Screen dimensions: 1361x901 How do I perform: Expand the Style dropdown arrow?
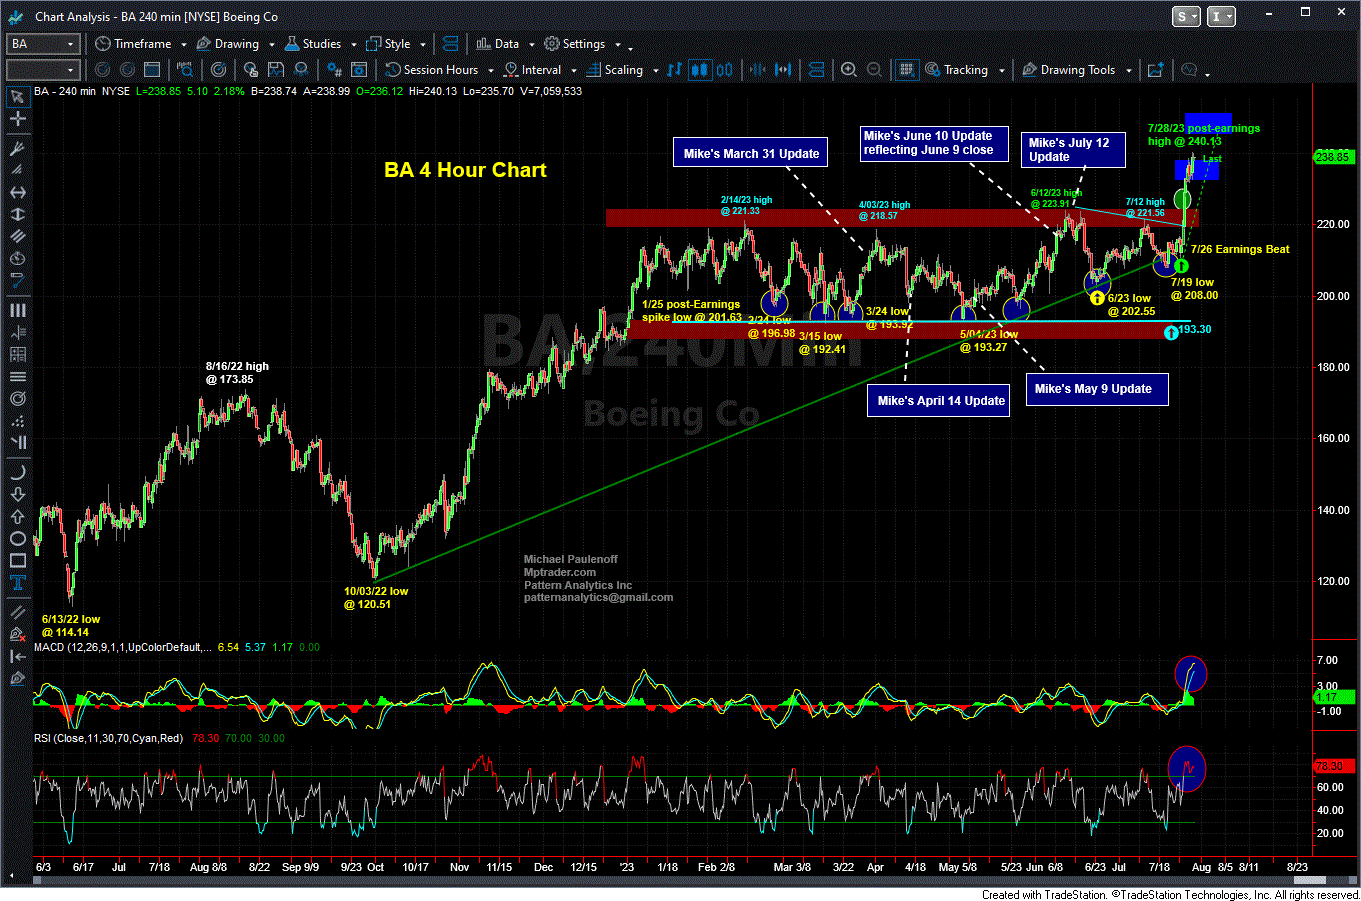pyautogui.click(x=423, y=44)
